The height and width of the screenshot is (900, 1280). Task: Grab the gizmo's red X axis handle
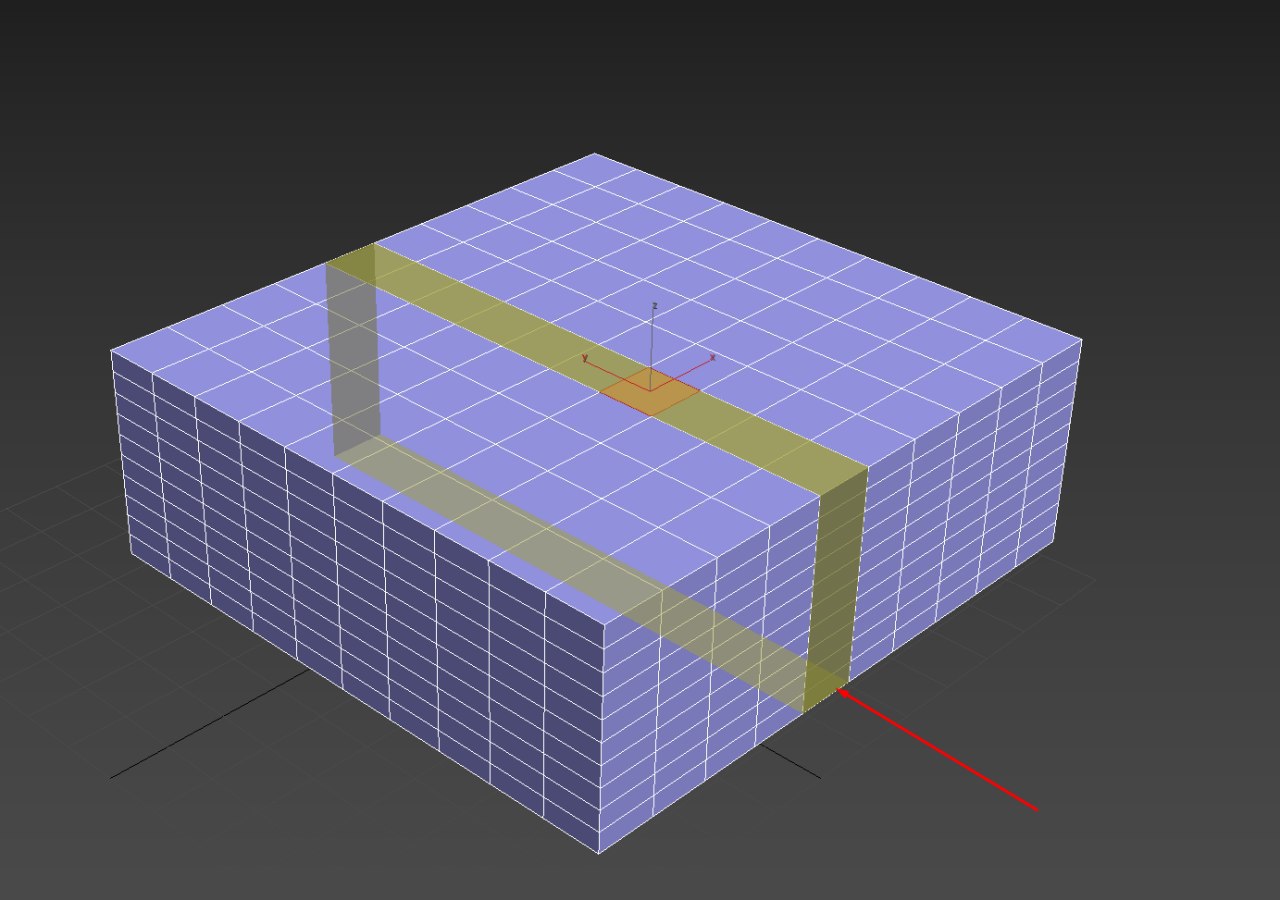(683, 373)
